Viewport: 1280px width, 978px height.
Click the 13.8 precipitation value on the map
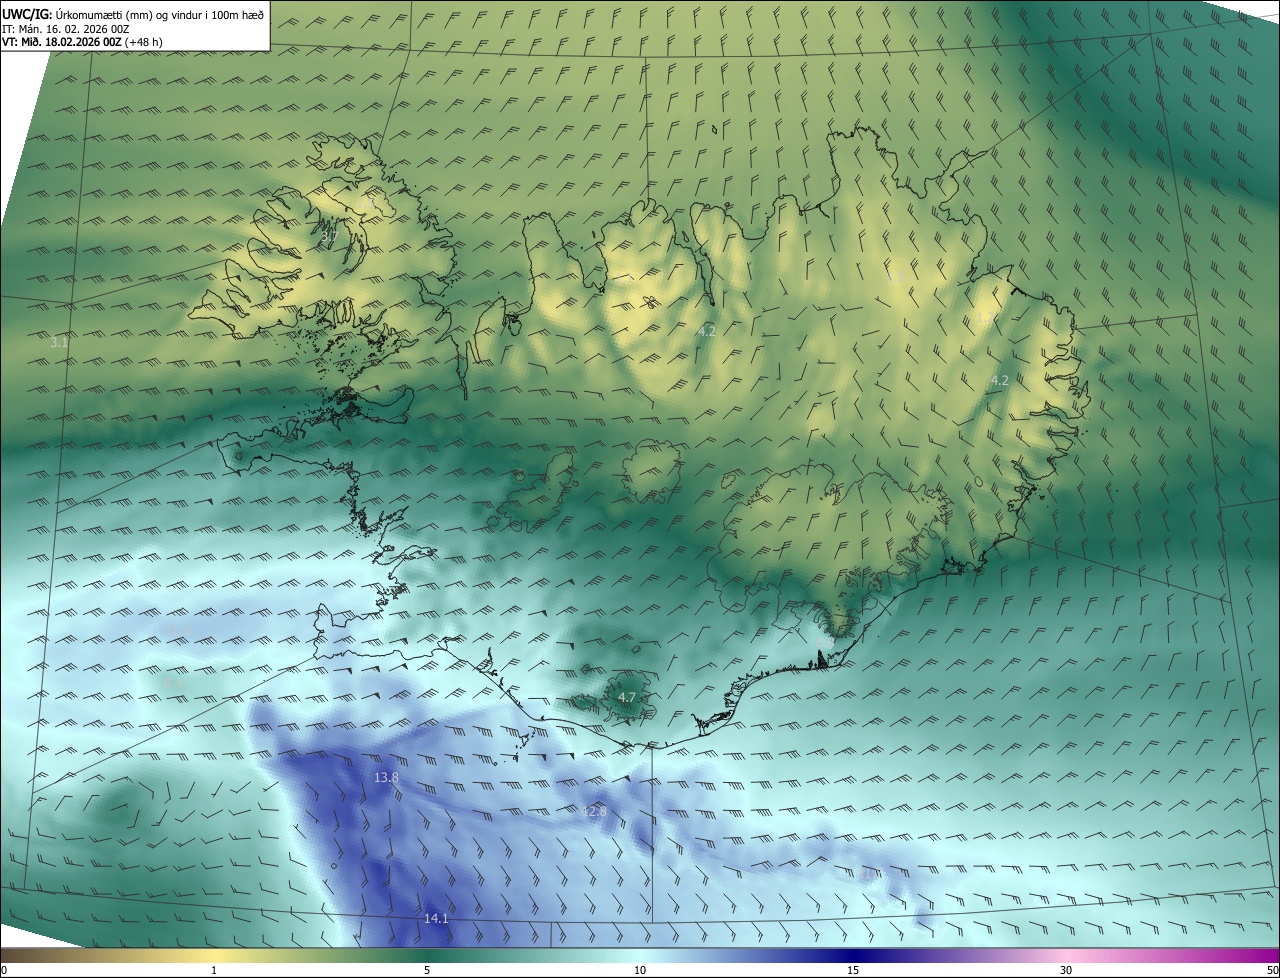tap(386, 777)
